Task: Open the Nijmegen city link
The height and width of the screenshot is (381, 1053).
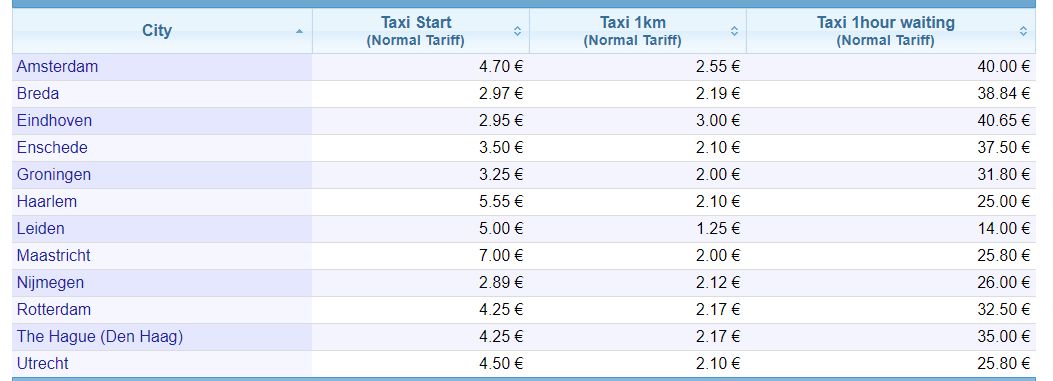Action: [x=50, y=282]
